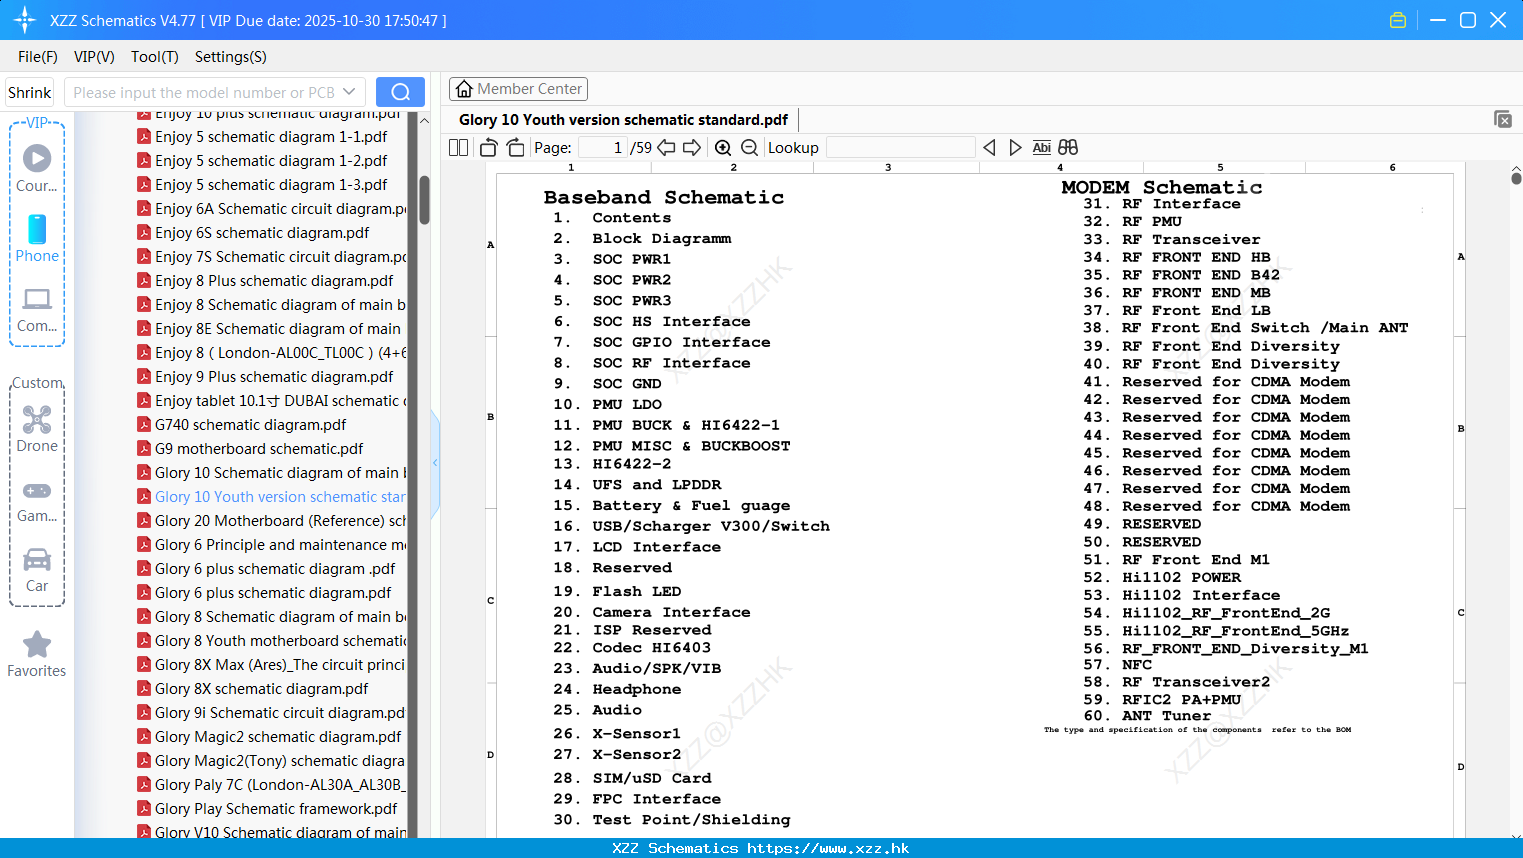Open the File(F) menu
Viewport: 1523px width, 858px height.
pyautogui.click(x=38, y=57)
